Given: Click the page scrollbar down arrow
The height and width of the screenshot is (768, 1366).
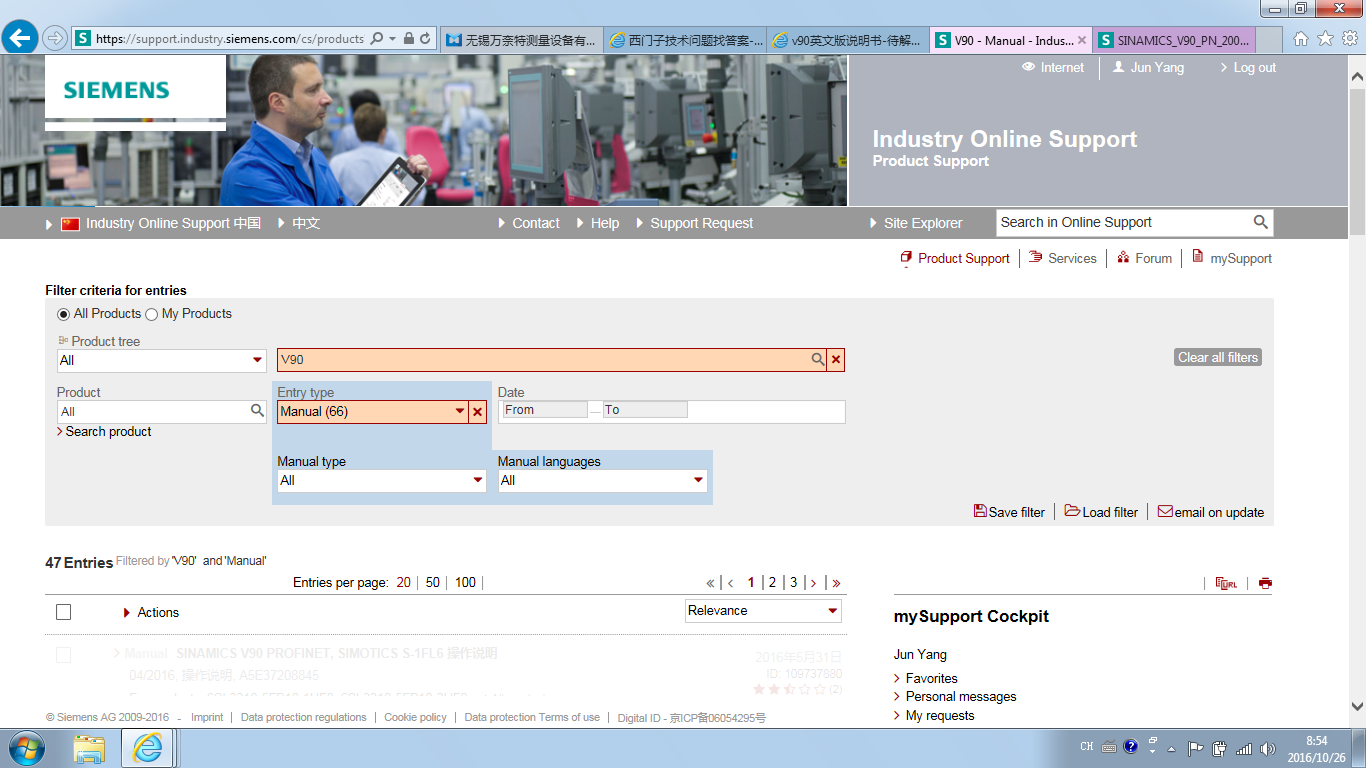Looking at the screenshot, I should coord(1357,706).
